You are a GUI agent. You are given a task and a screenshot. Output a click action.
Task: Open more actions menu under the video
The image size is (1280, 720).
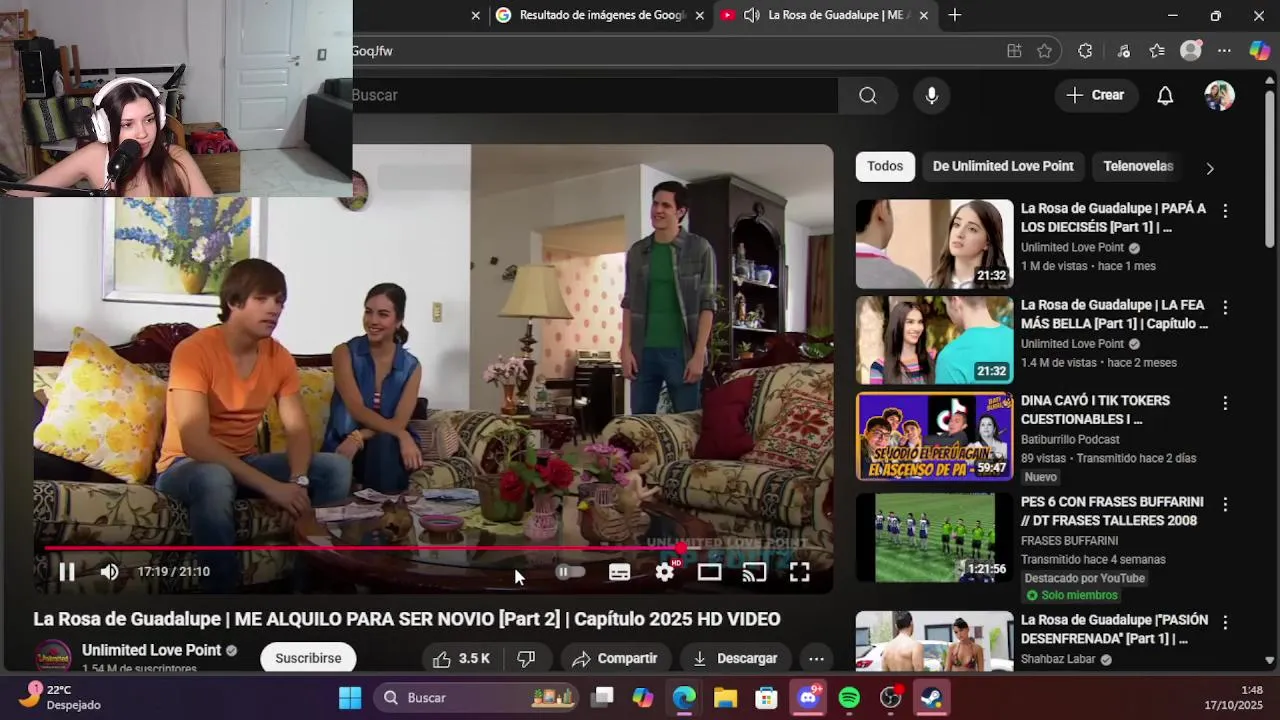(816, 658)
